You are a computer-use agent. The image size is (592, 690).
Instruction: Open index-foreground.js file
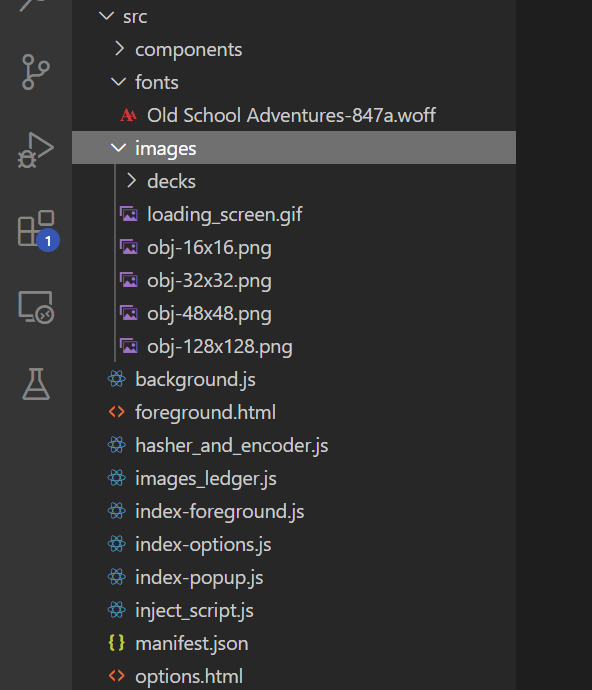pyautogui.click(x=219, y=512)
